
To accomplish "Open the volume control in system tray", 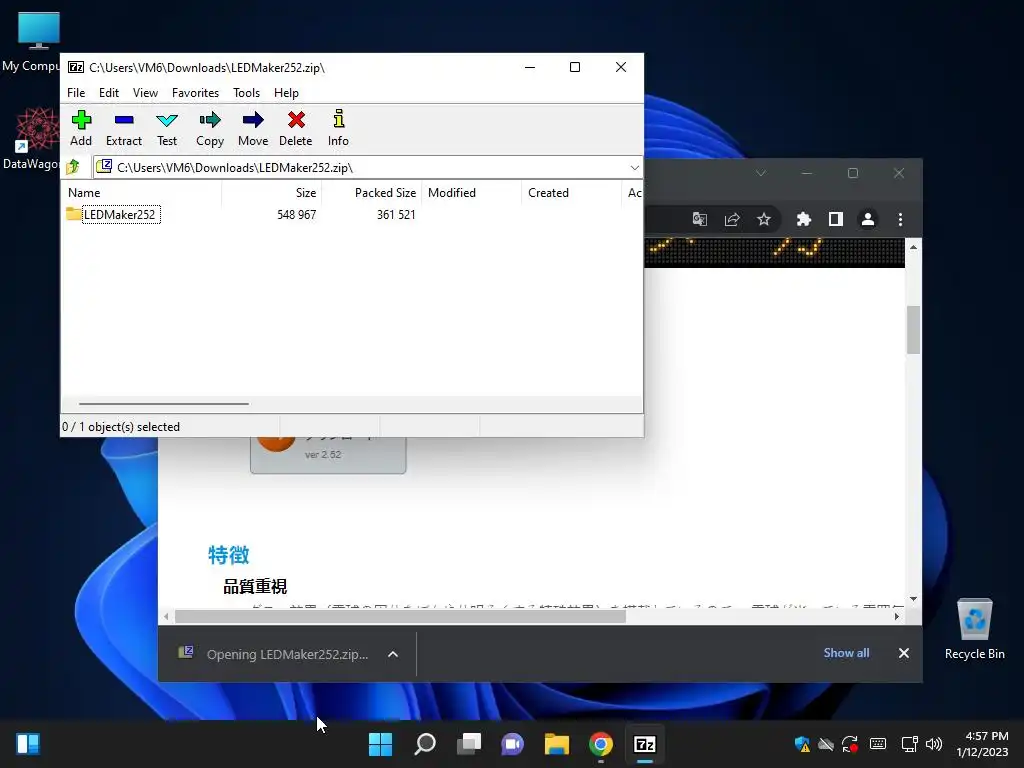I will pos(934,744).
